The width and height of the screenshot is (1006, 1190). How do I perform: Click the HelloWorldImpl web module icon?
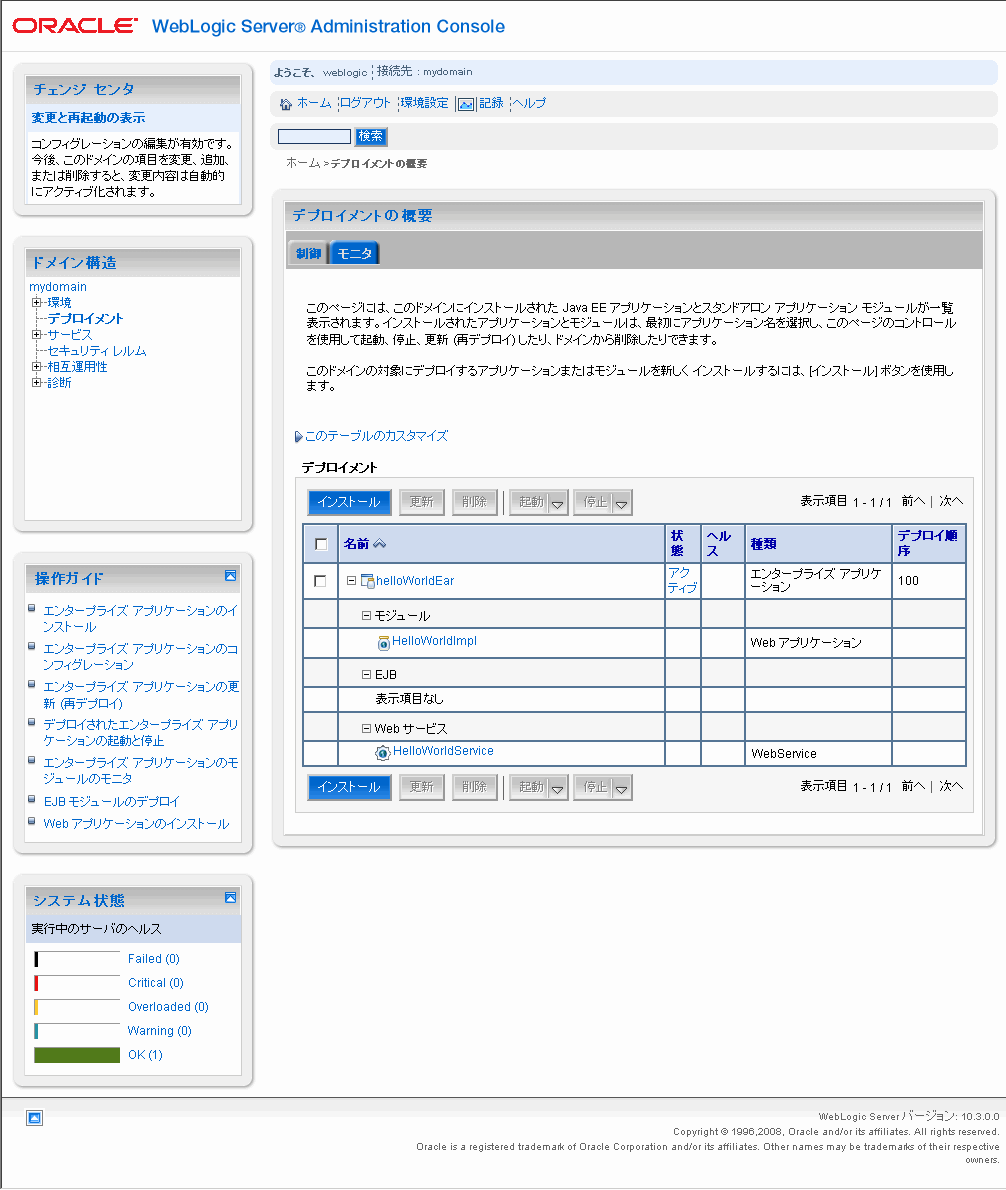pos(384,643)
